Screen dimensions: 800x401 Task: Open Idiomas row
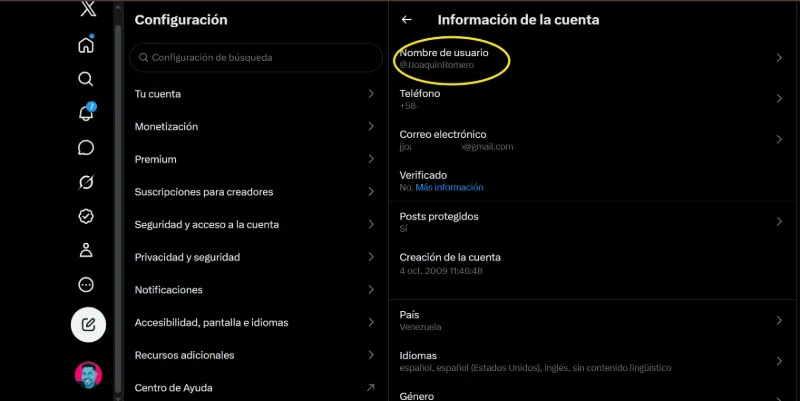tap(591, 361)
